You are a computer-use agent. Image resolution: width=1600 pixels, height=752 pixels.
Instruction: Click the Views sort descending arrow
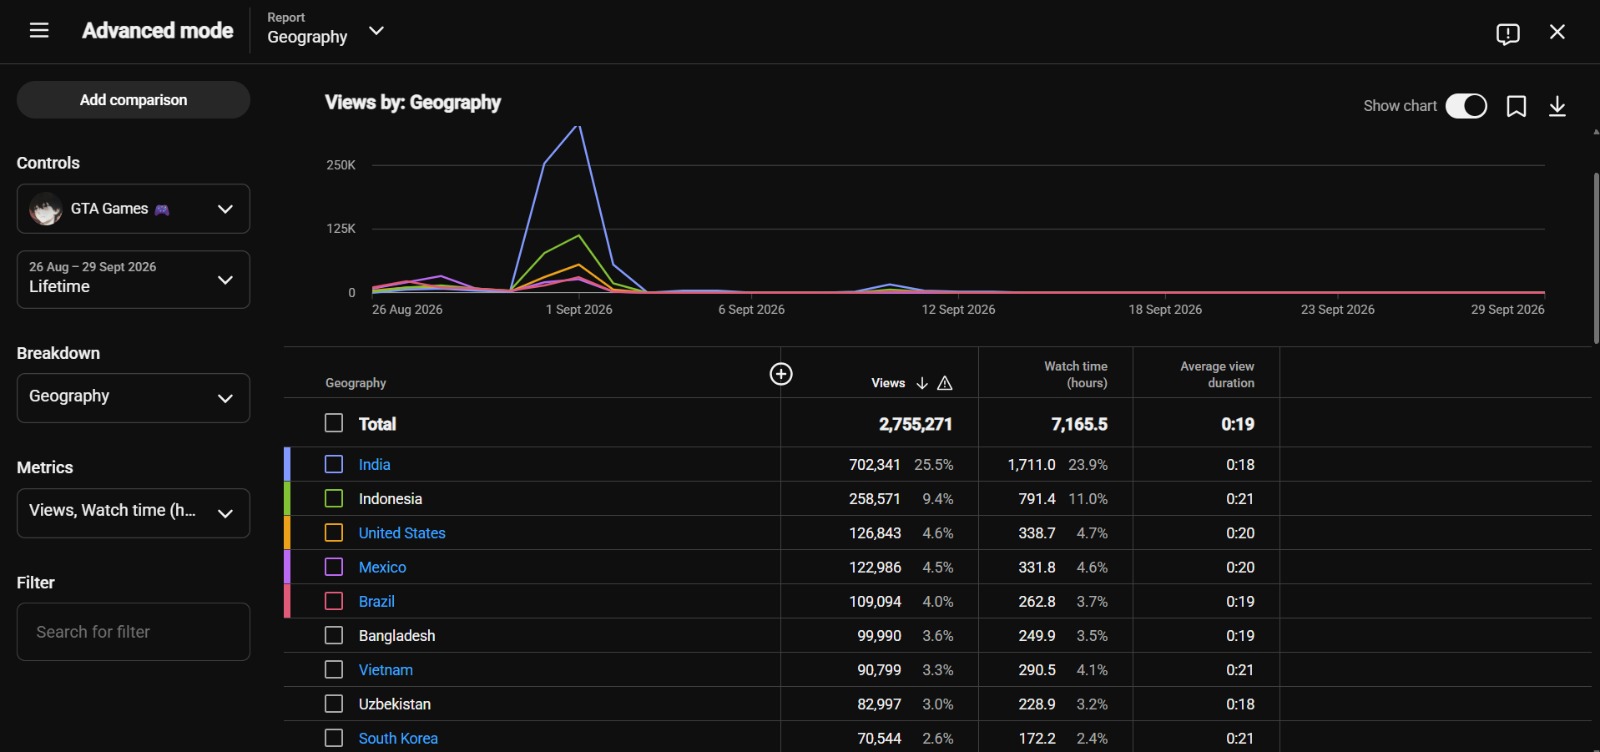pyautogui.click(x=922, y=383)
